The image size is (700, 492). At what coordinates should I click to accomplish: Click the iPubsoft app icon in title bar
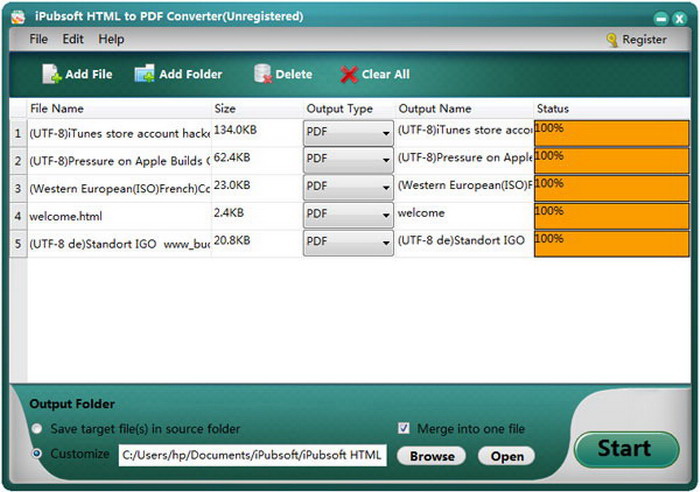click(x=18, y=17)
